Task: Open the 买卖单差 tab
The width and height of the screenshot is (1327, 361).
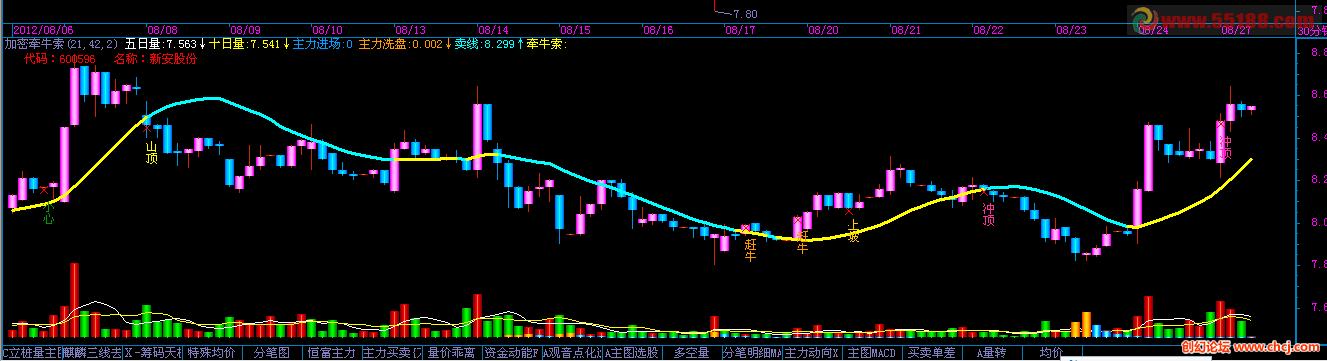Action: click(931, 353)
